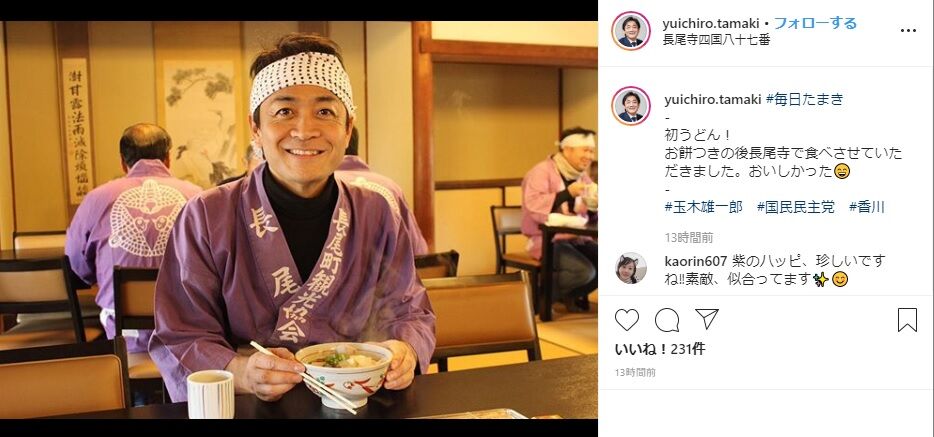Like the post with heart icon
Screen dimensions: 934x437
point(627,320)
